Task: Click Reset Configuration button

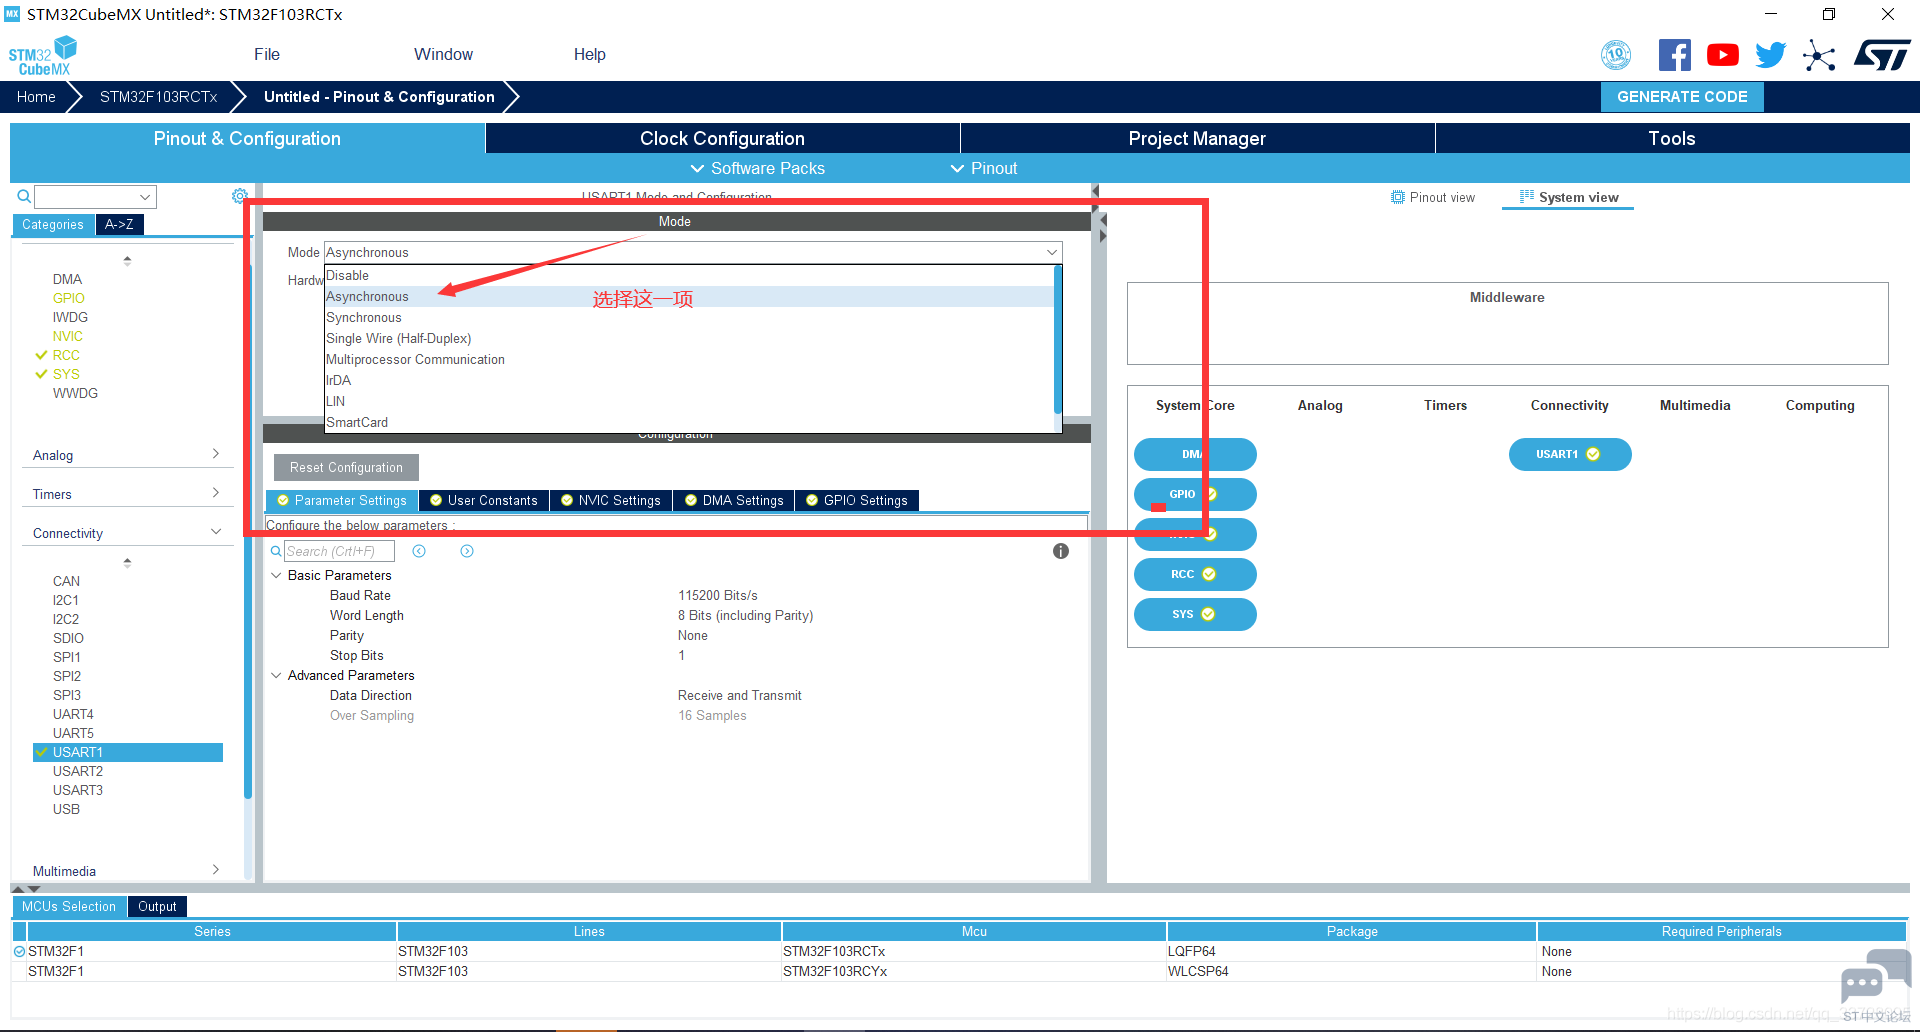Action: click(x=346, y=467)
